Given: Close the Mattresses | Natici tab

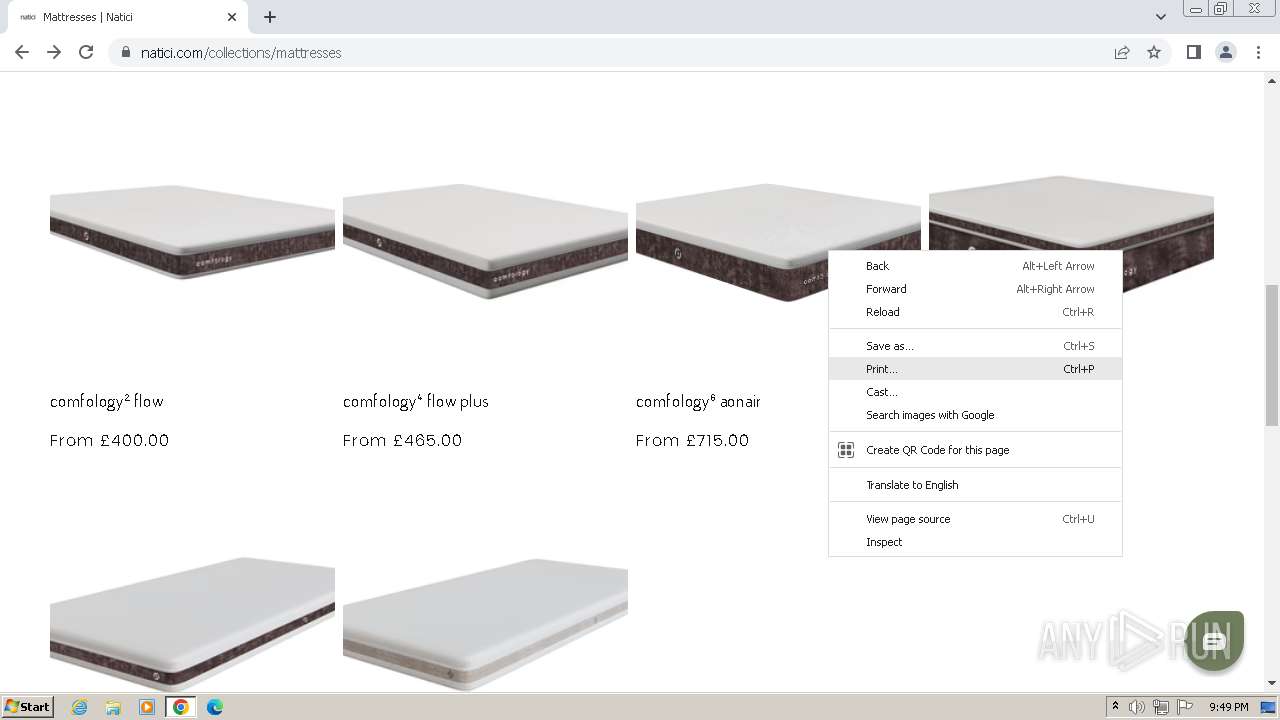Looking at the screenshot, I should pos(232,17).
